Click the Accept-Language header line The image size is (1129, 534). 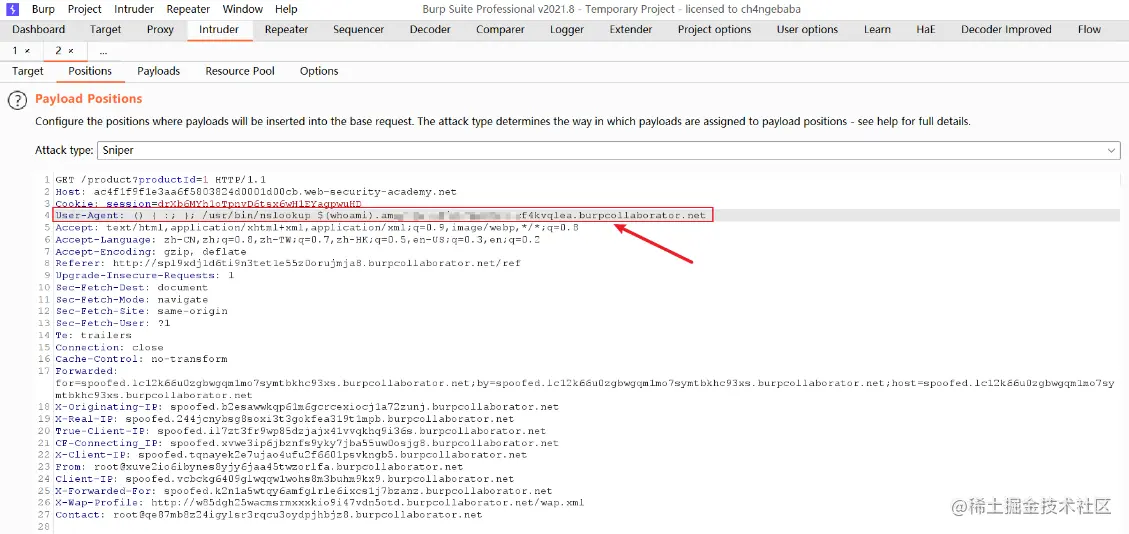297,240
